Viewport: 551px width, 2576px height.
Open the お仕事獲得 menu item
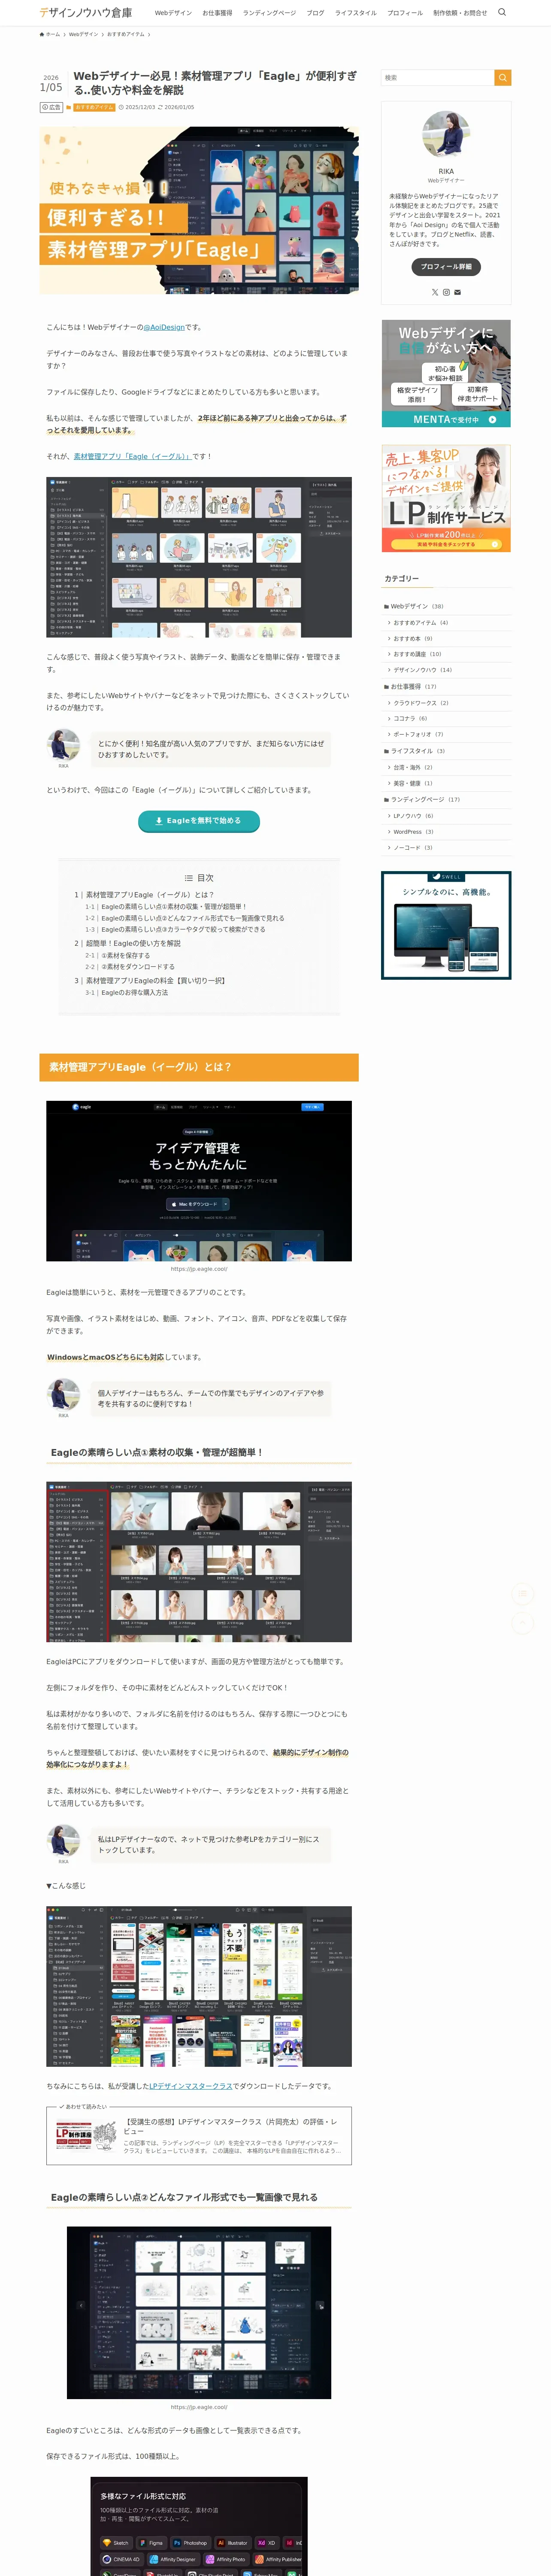point(217,13)
